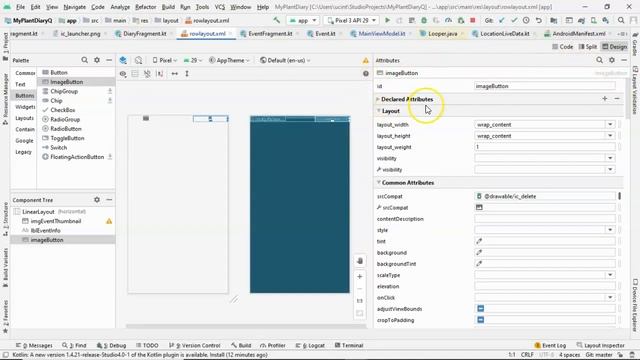Screen dimensions: 640x360
Task: Switch to Code view mode
Action: [x=562, y=47]
